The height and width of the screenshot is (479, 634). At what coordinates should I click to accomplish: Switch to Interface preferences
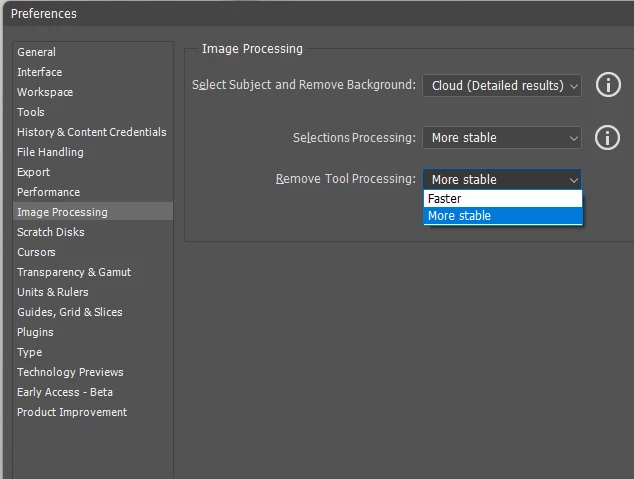click(x=40, y=72)
